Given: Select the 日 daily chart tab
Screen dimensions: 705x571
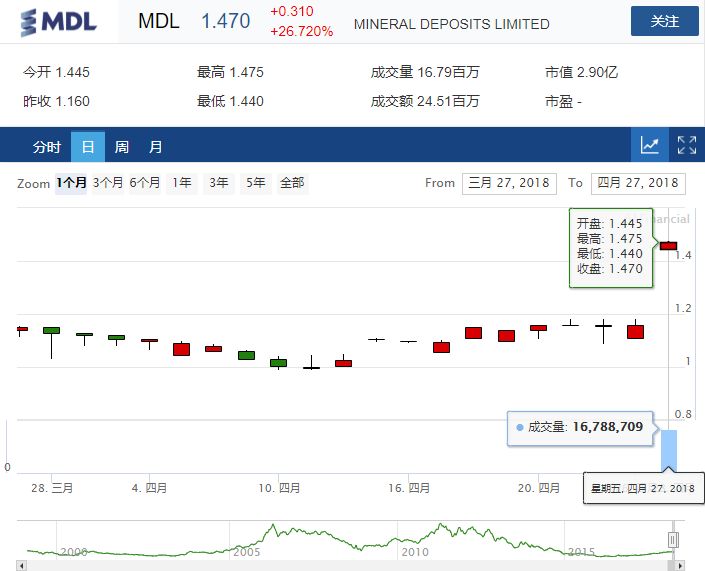Looking at the screenshot, I should tap(88, 147).
